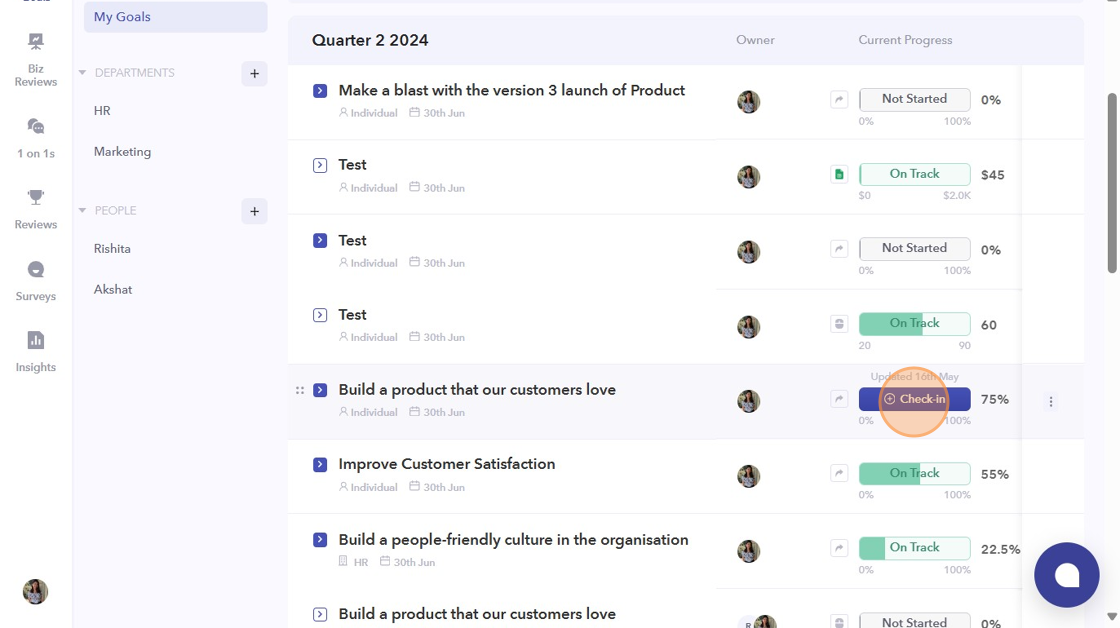Open Biz Reviews in the sidebar
Viewport: 1120px width, 628px height.
pos(36,58)
